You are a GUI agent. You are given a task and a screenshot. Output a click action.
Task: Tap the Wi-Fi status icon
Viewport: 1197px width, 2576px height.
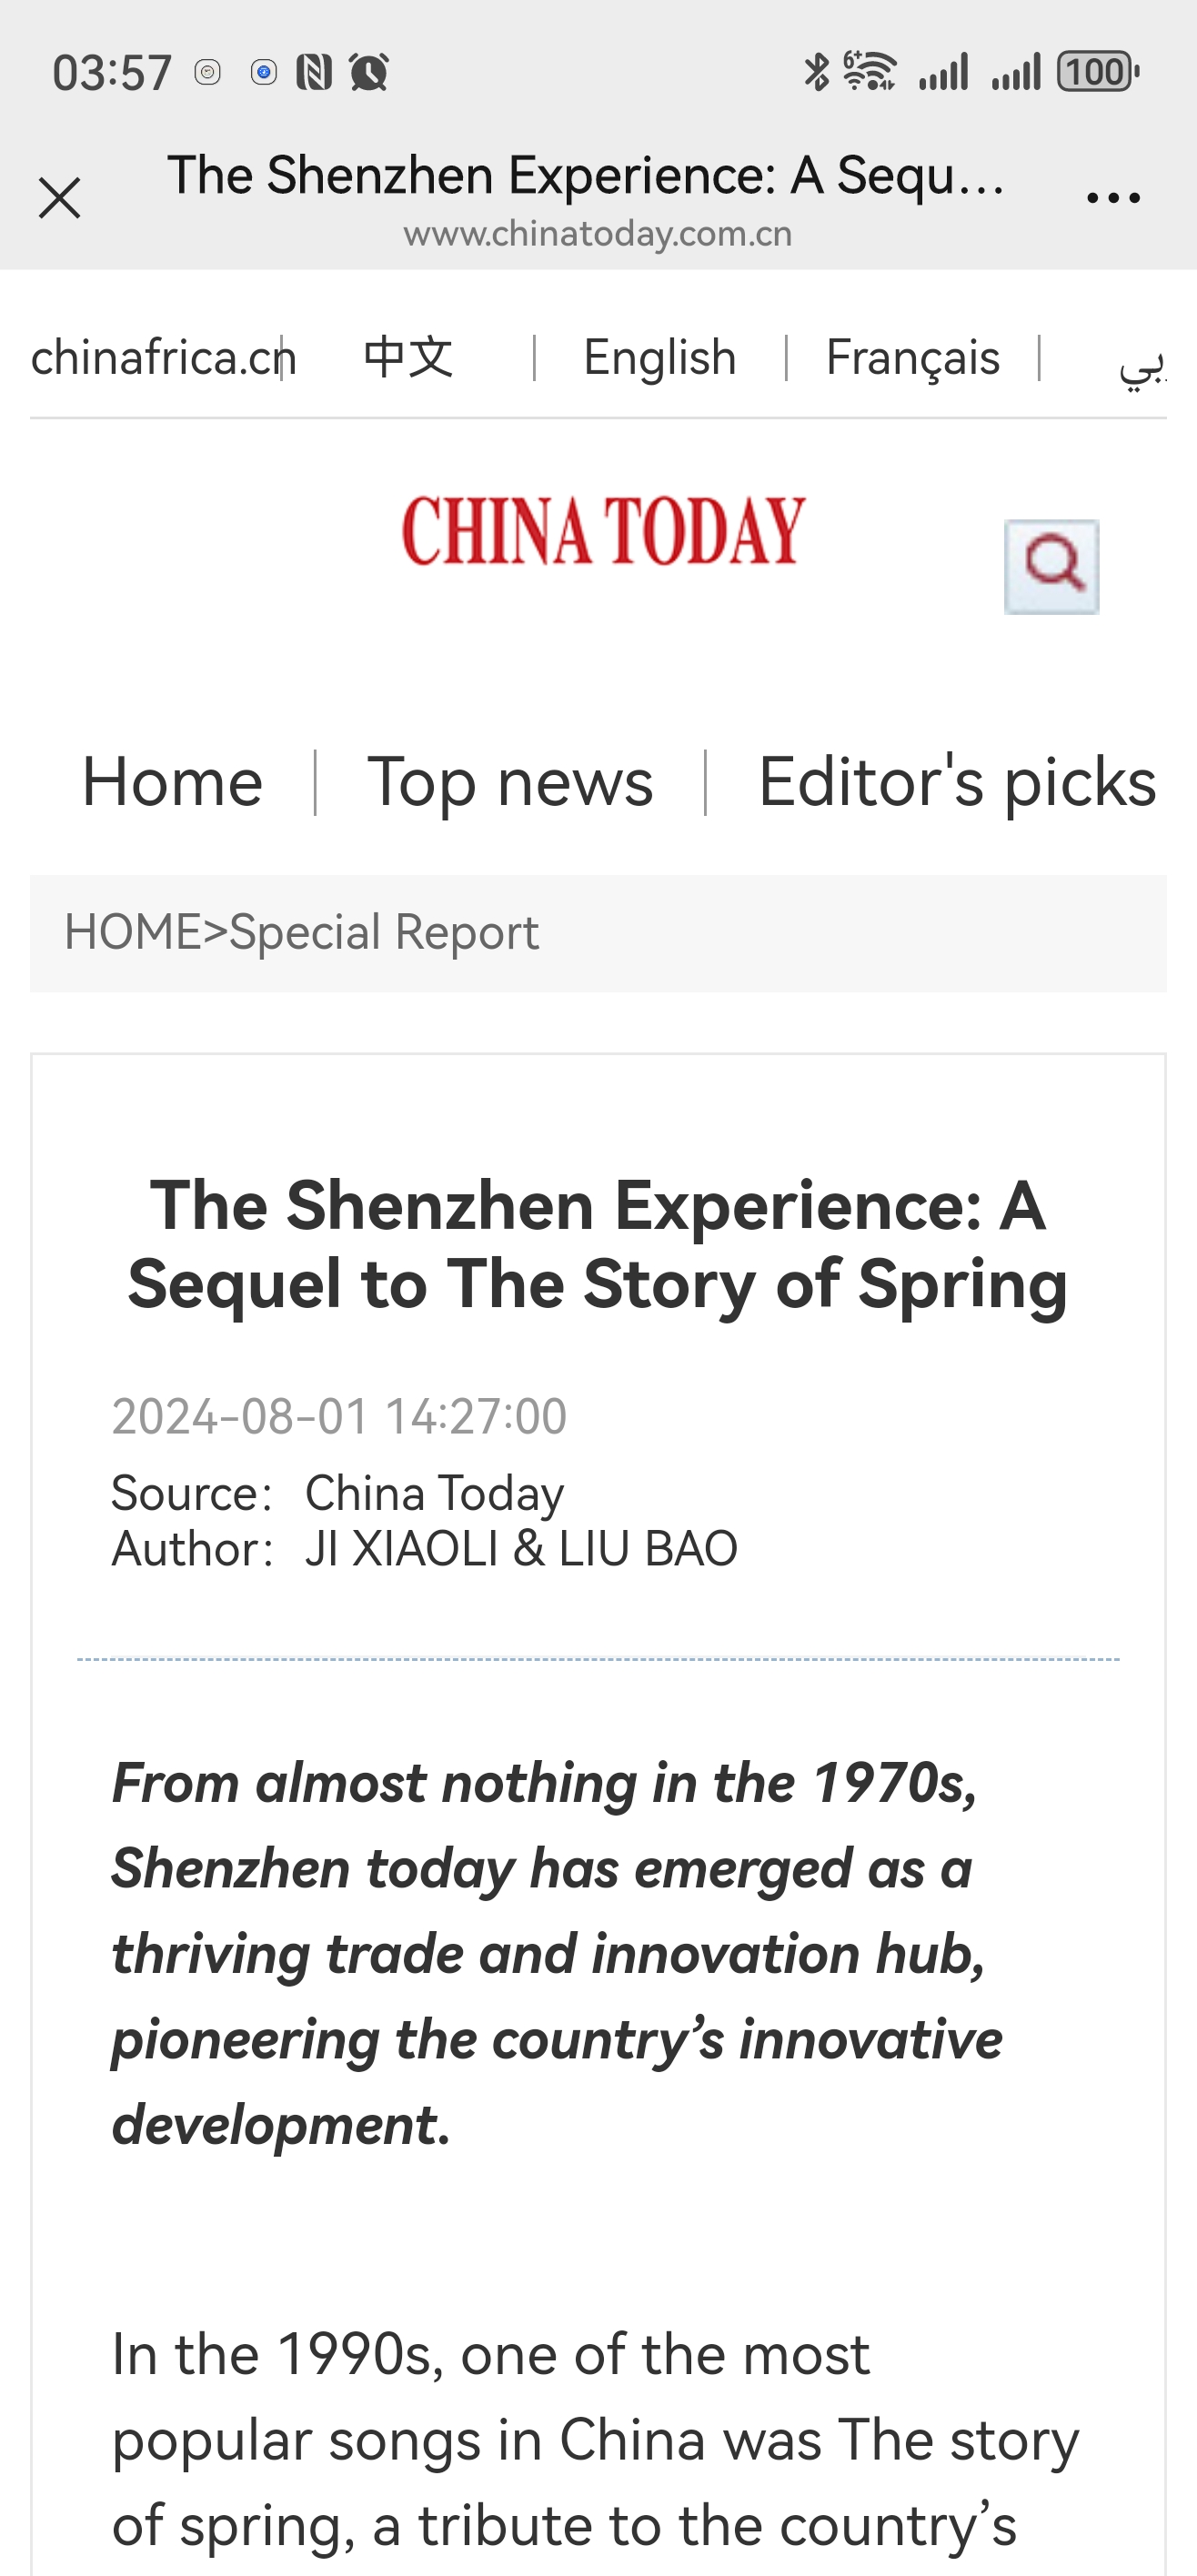click(x=869, y=72)
